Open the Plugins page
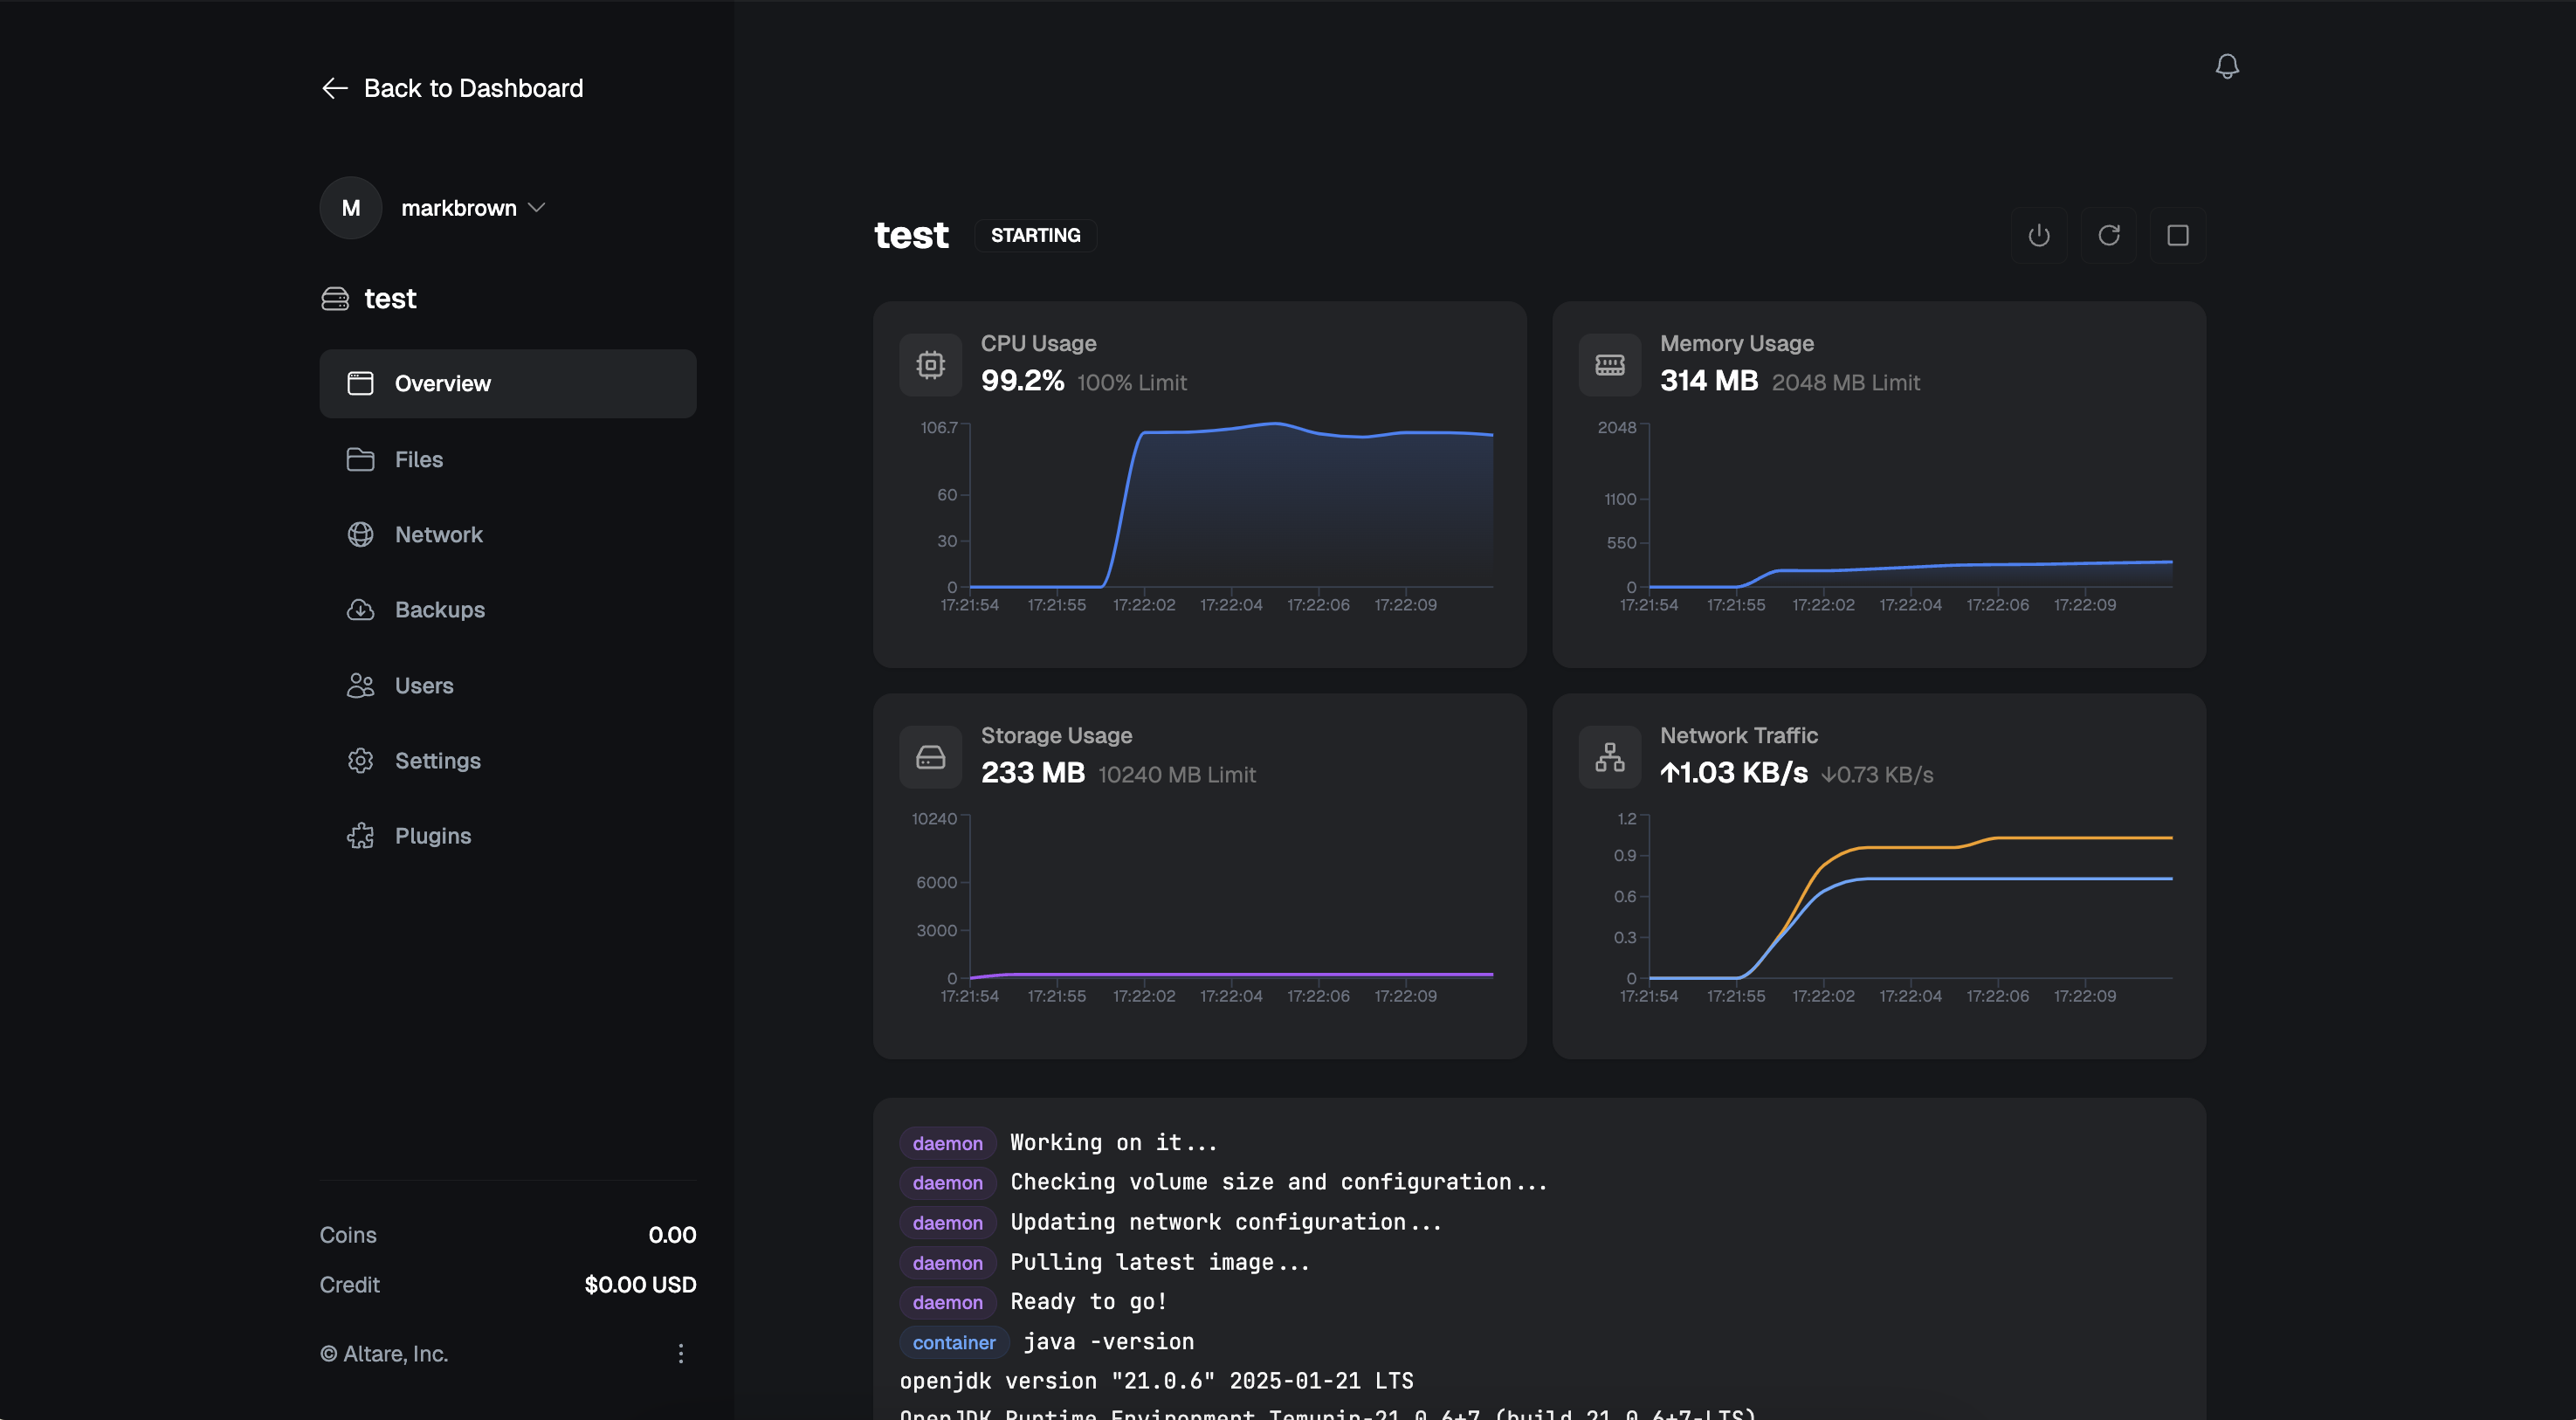 point(433,835)
